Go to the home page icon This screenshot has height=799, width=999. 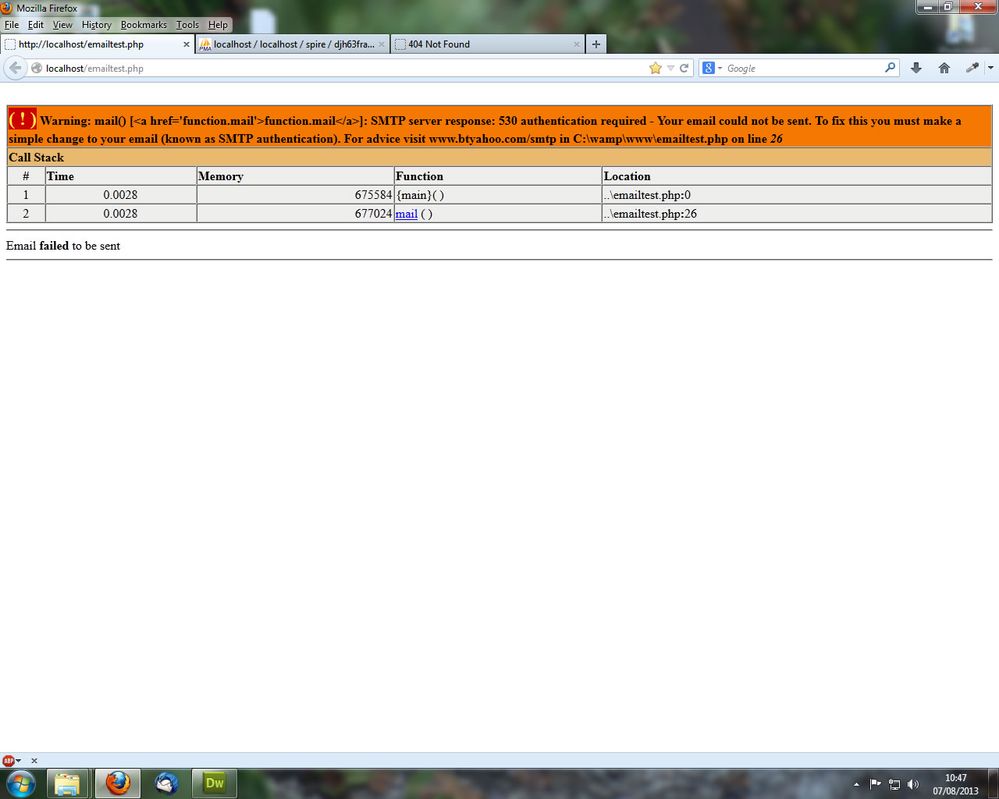pyautogui.click(x=944, y=68)
